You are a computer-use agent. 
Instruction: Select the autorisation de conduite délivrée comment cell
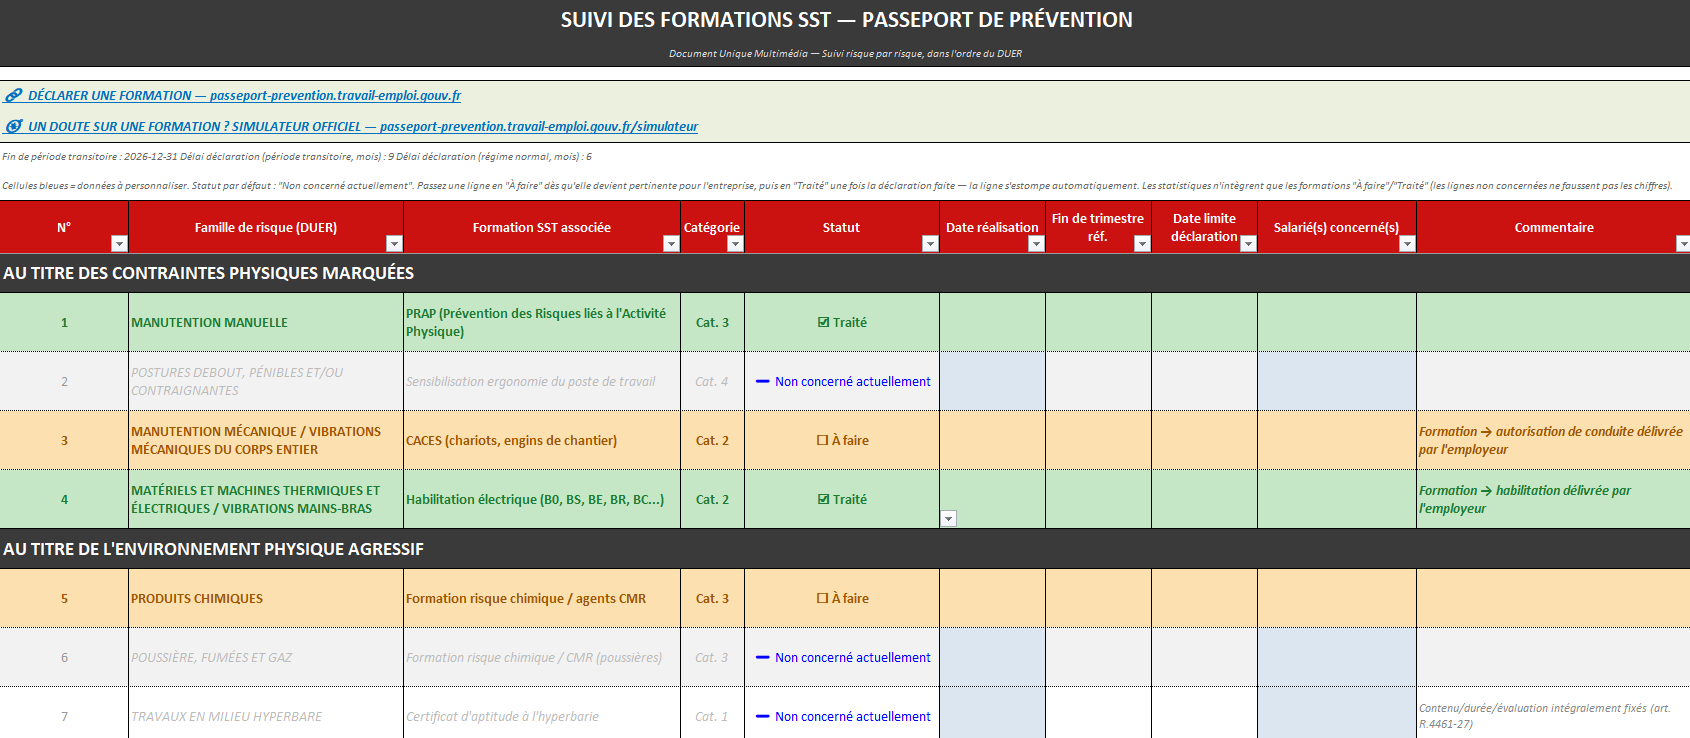pyautogui.click(x=1553, y=440)
